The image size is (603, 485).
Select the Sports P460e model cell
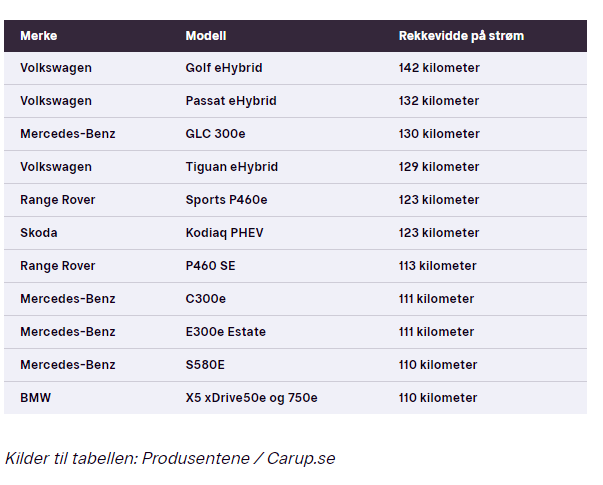(226, 200)
